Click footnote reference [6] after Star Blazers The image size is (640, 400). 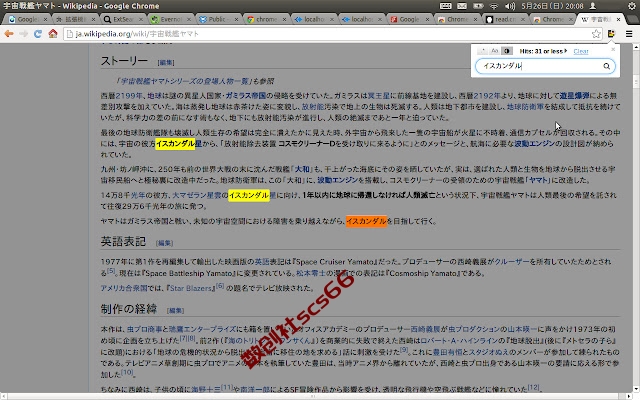coord(220,286)
